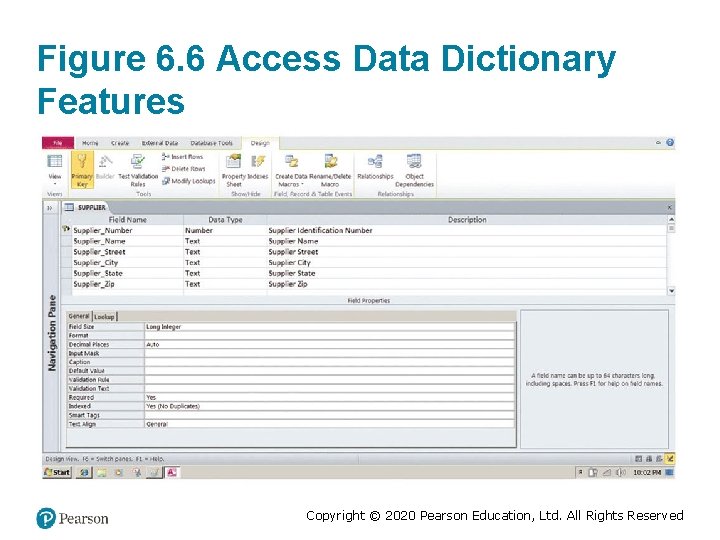Select the Supplier_Name field name

pyautogui.click(x=128, y=241)
